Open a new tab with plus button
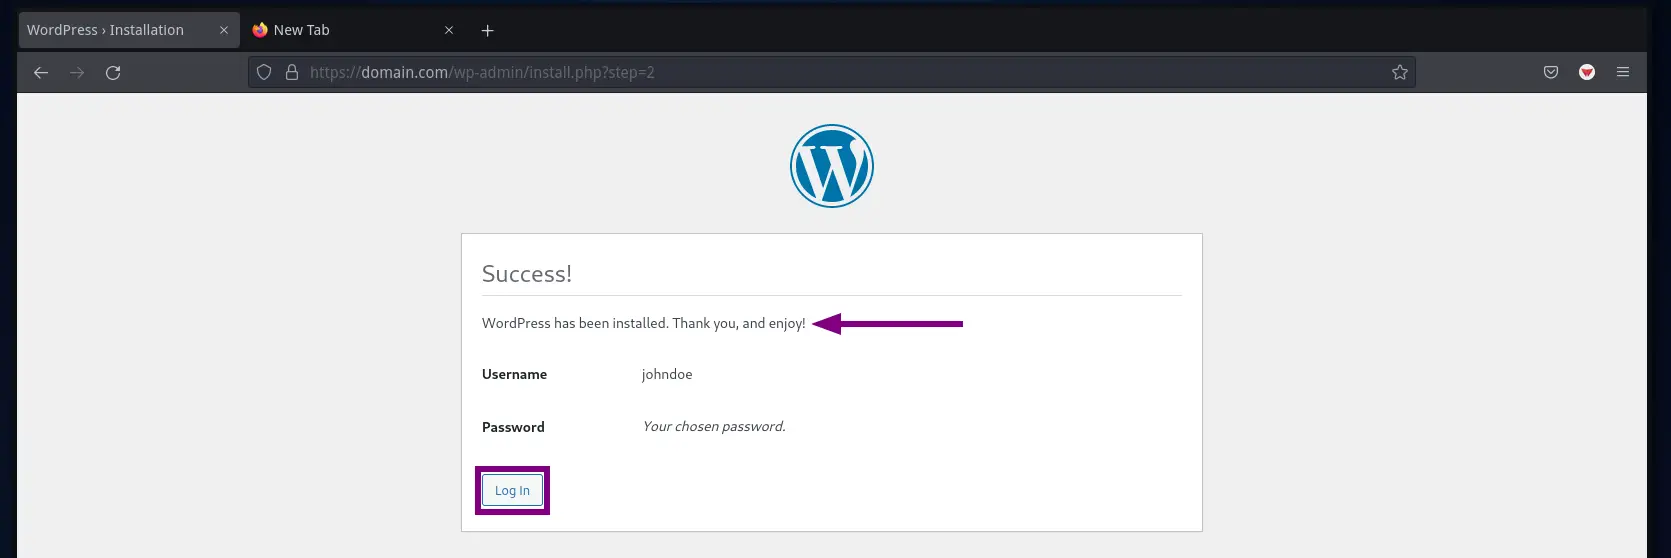 488,31
